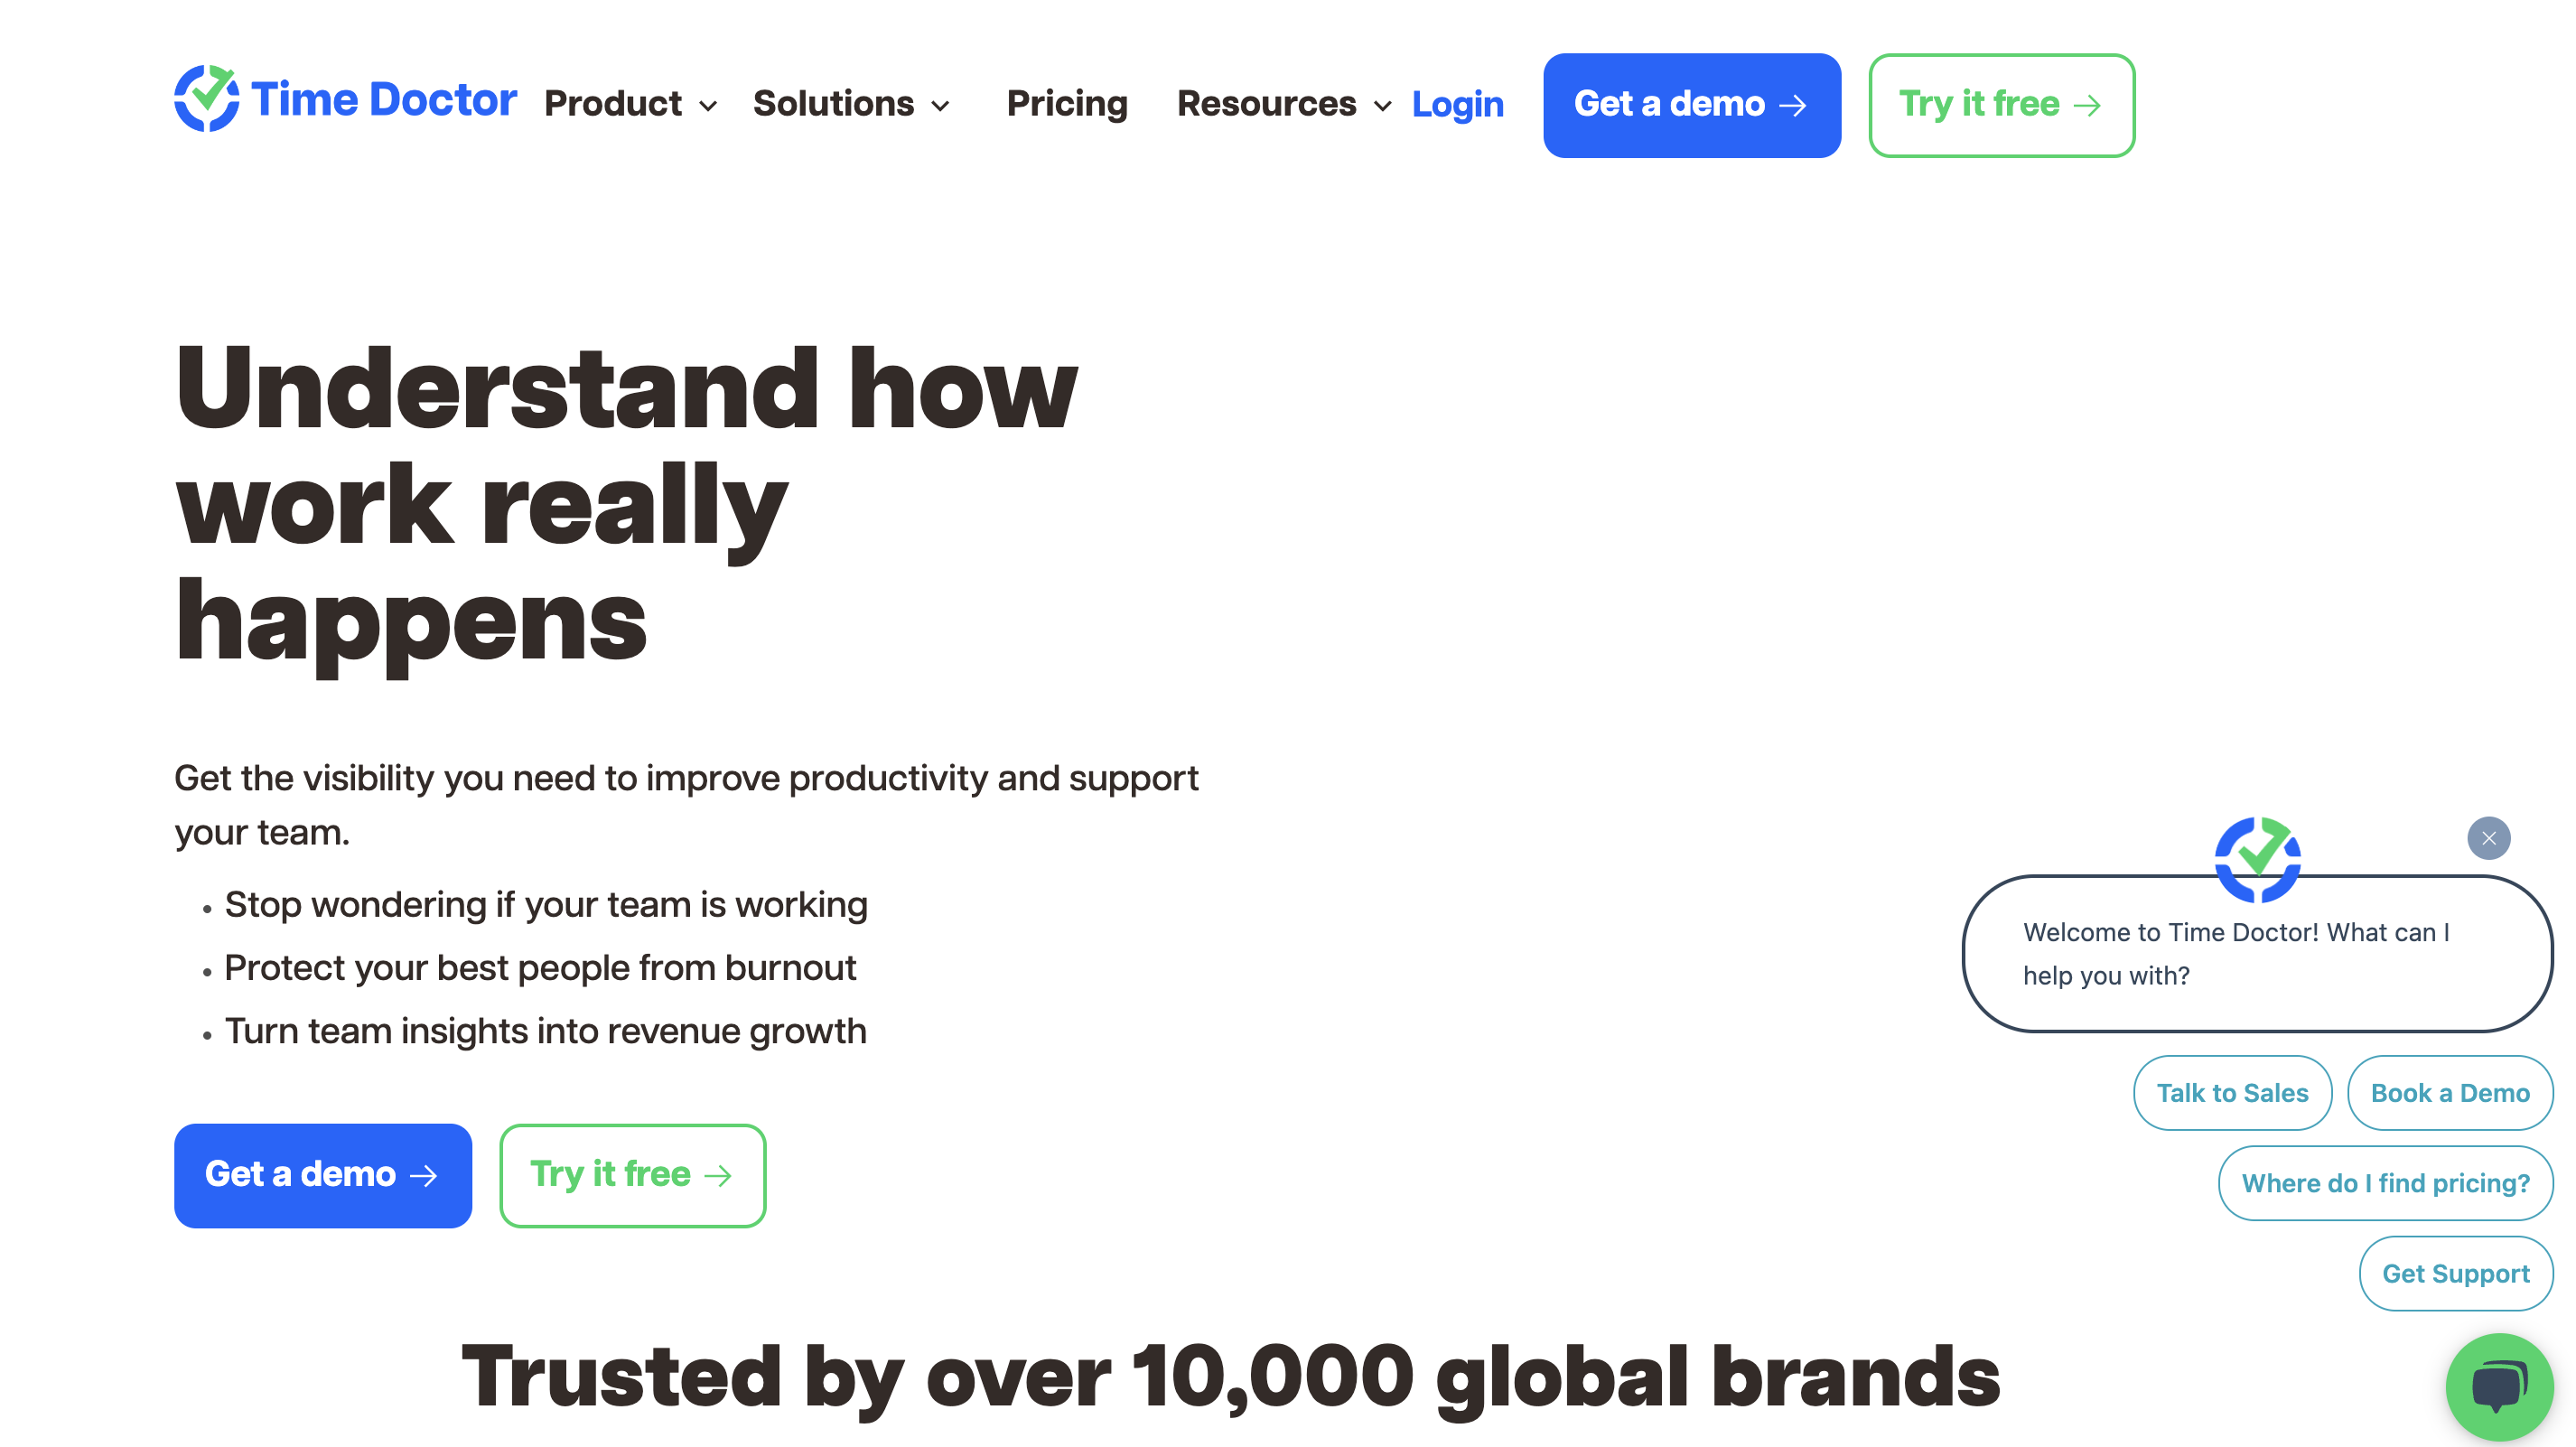The width and height of the screenshot is (2576, 1447).
Task: Open the Product menu
Action: (613, 104)
